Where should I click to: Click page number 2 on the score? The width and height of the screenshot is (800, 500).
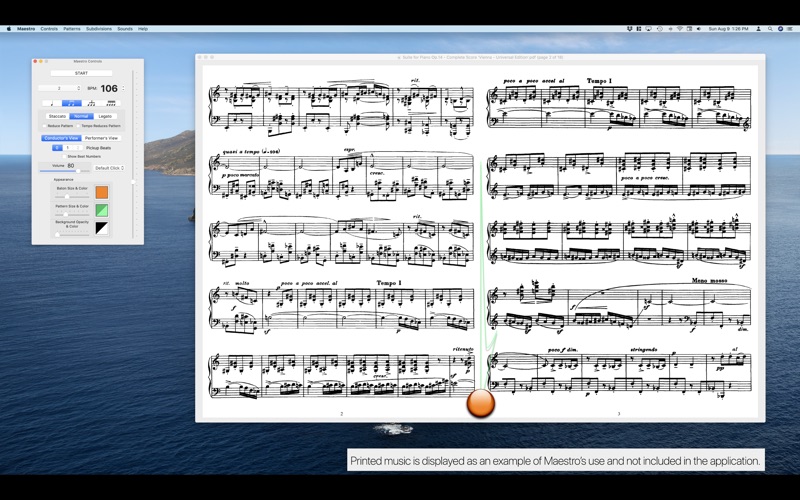tap(341, 414)
